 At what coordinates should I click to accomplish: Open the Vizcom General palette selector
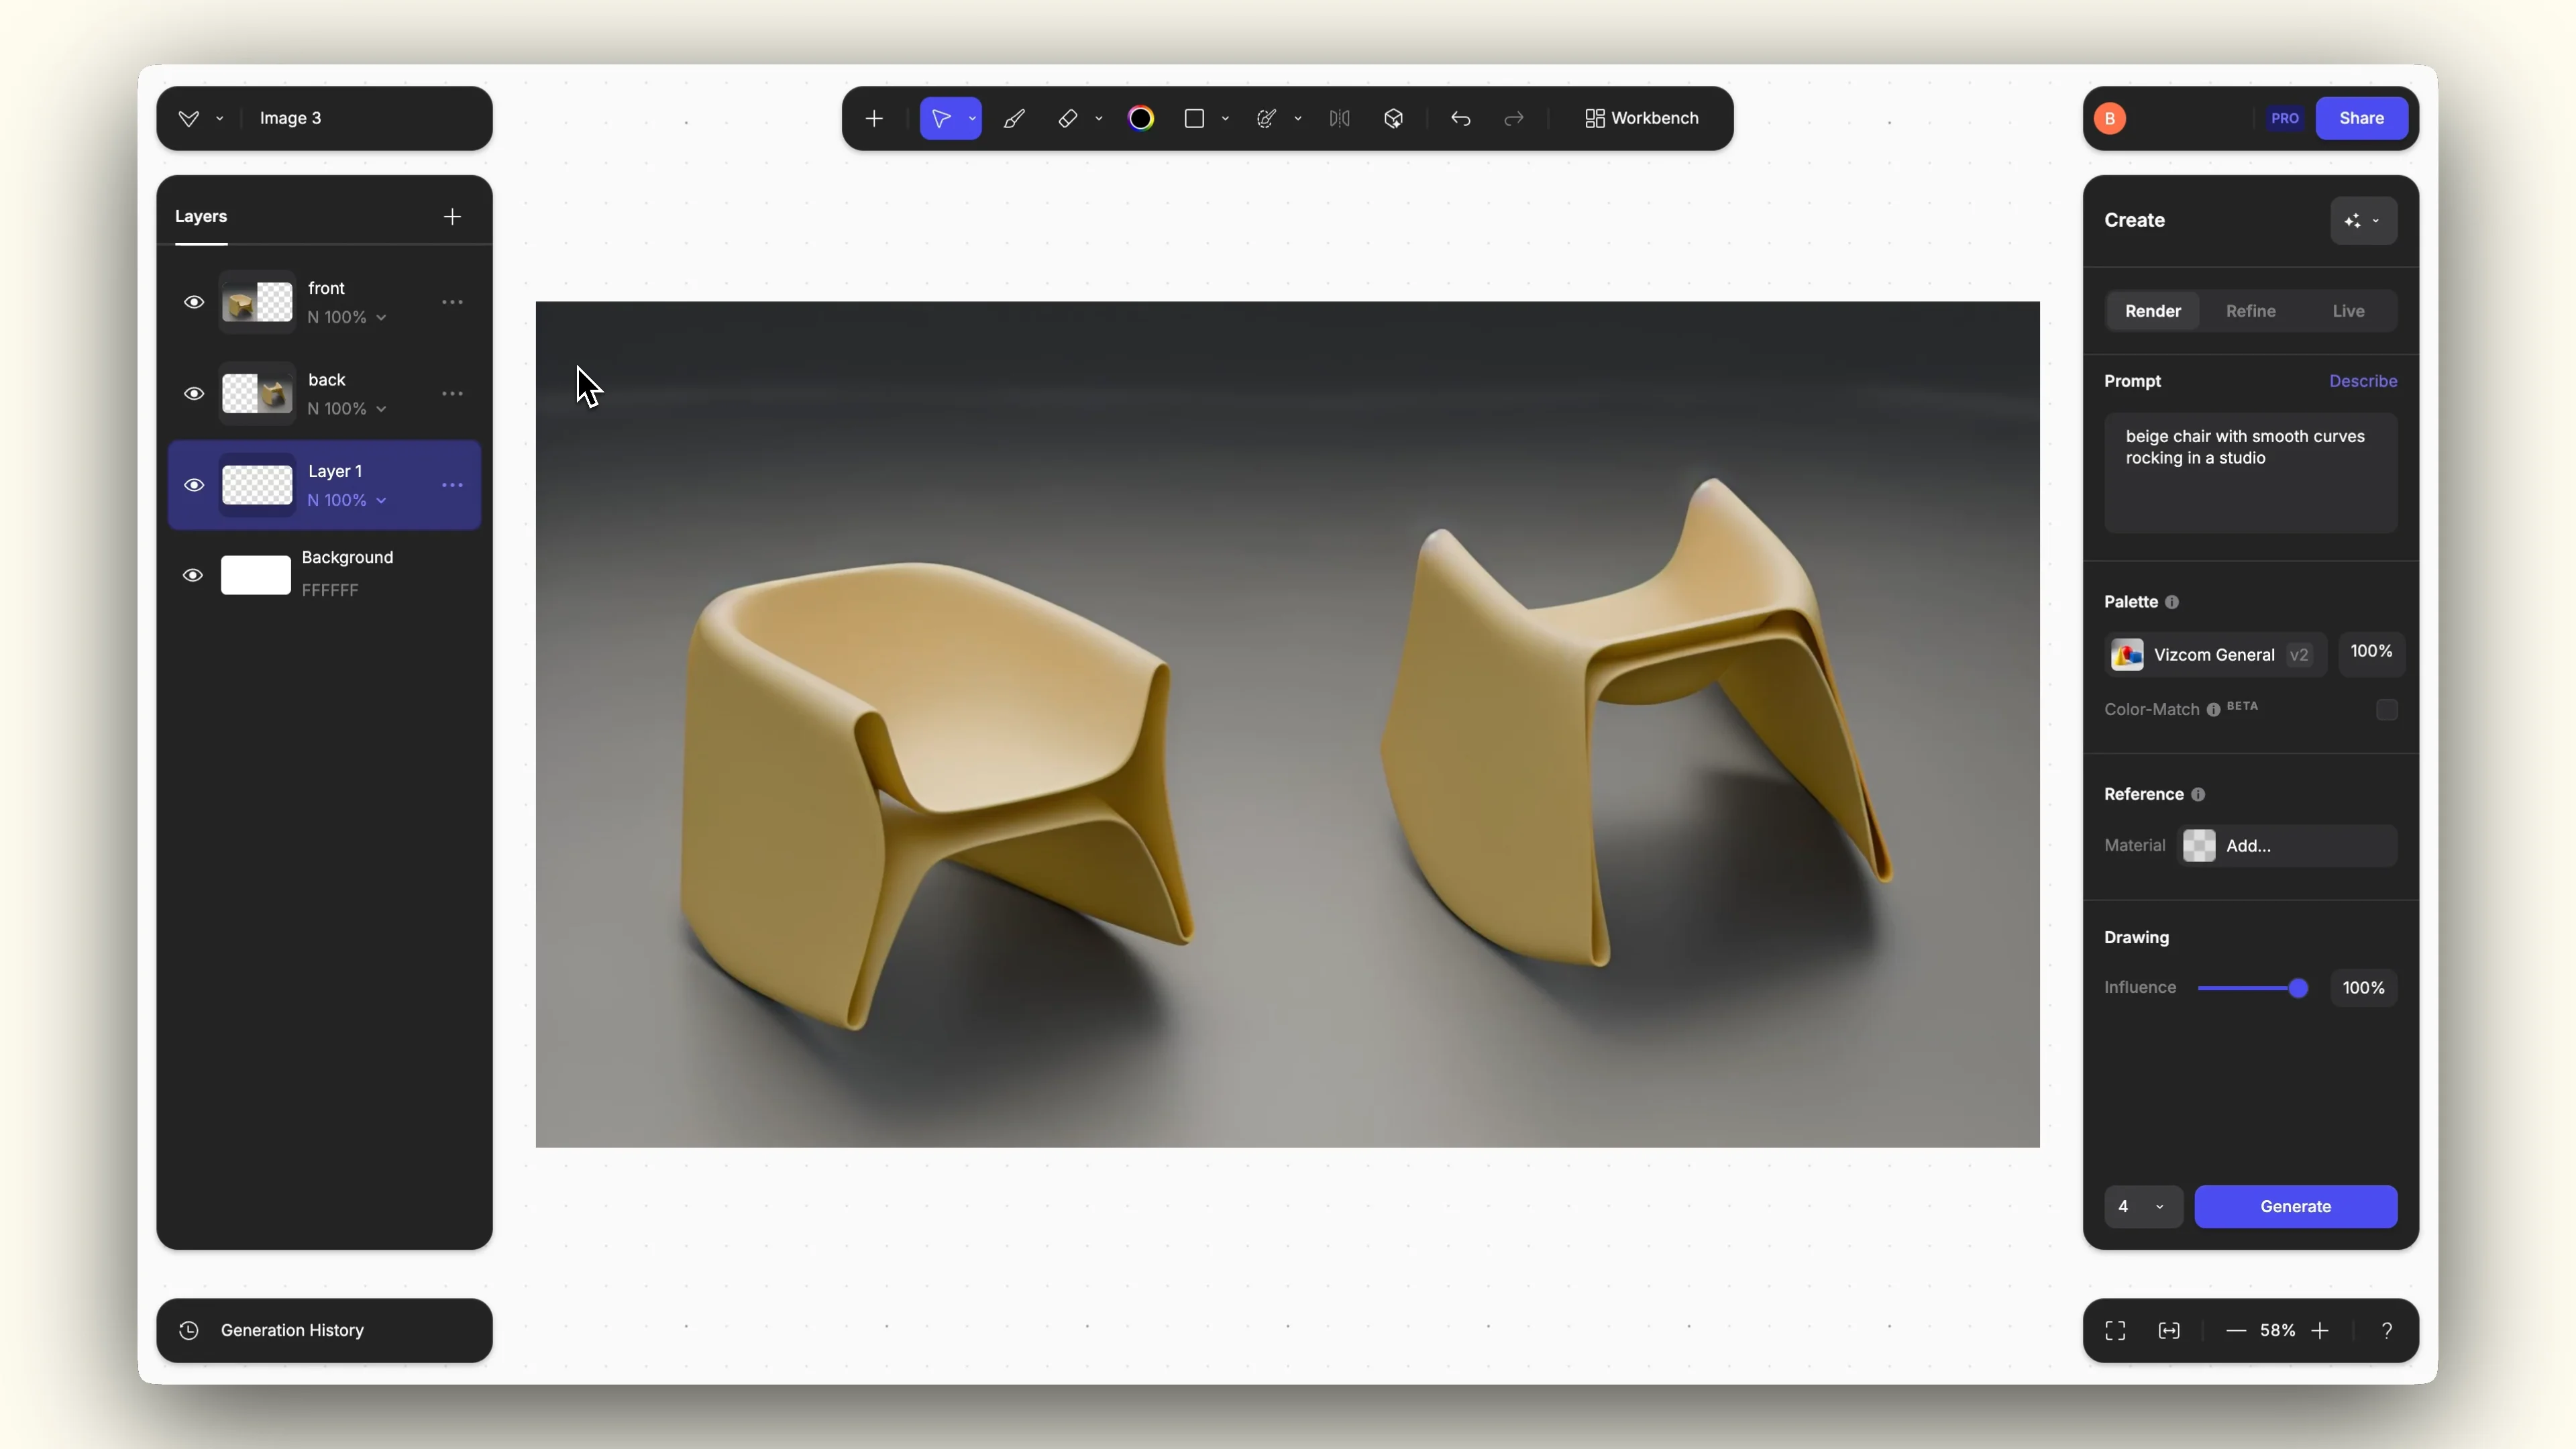click(x=2214, y=655)
